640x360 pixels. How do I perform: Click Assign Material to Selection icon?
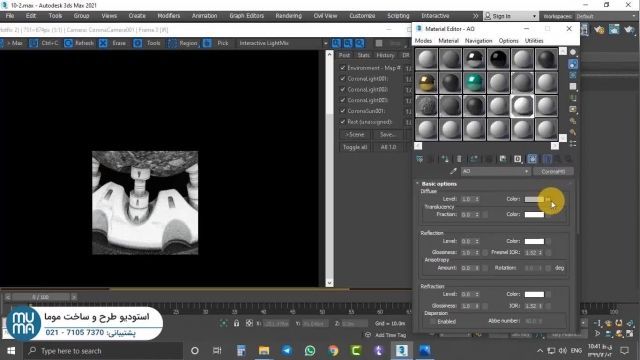click(445, 159)
